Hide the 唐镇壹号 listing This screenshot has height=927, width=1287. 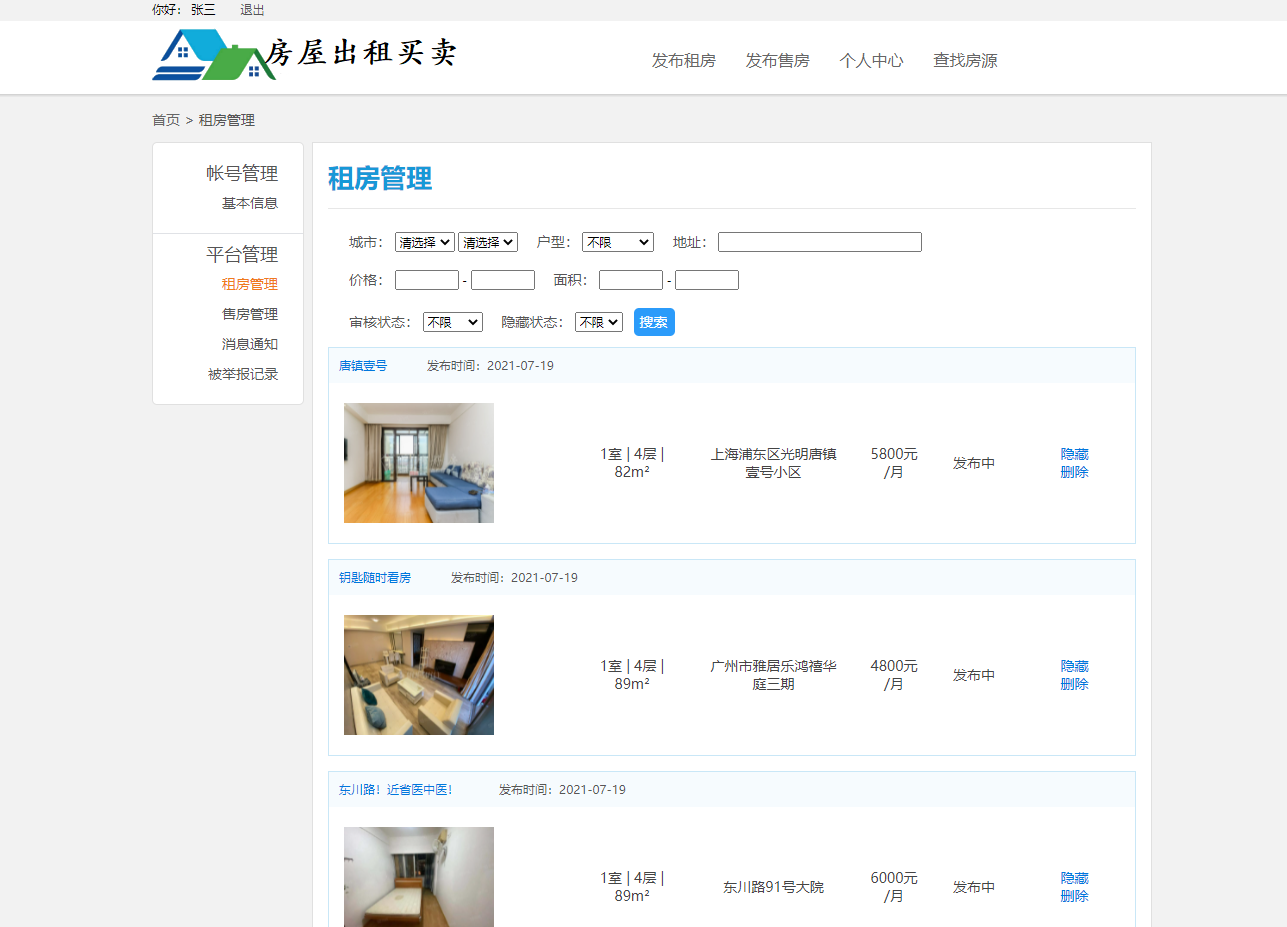tap(1073, 453)
